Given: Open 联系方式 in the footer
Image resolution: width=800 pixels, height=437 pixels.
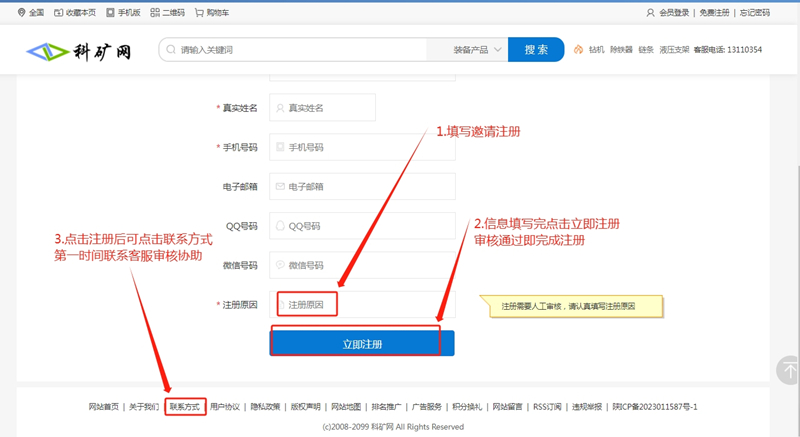Looking at the screenshot, I should pos(185,407).
